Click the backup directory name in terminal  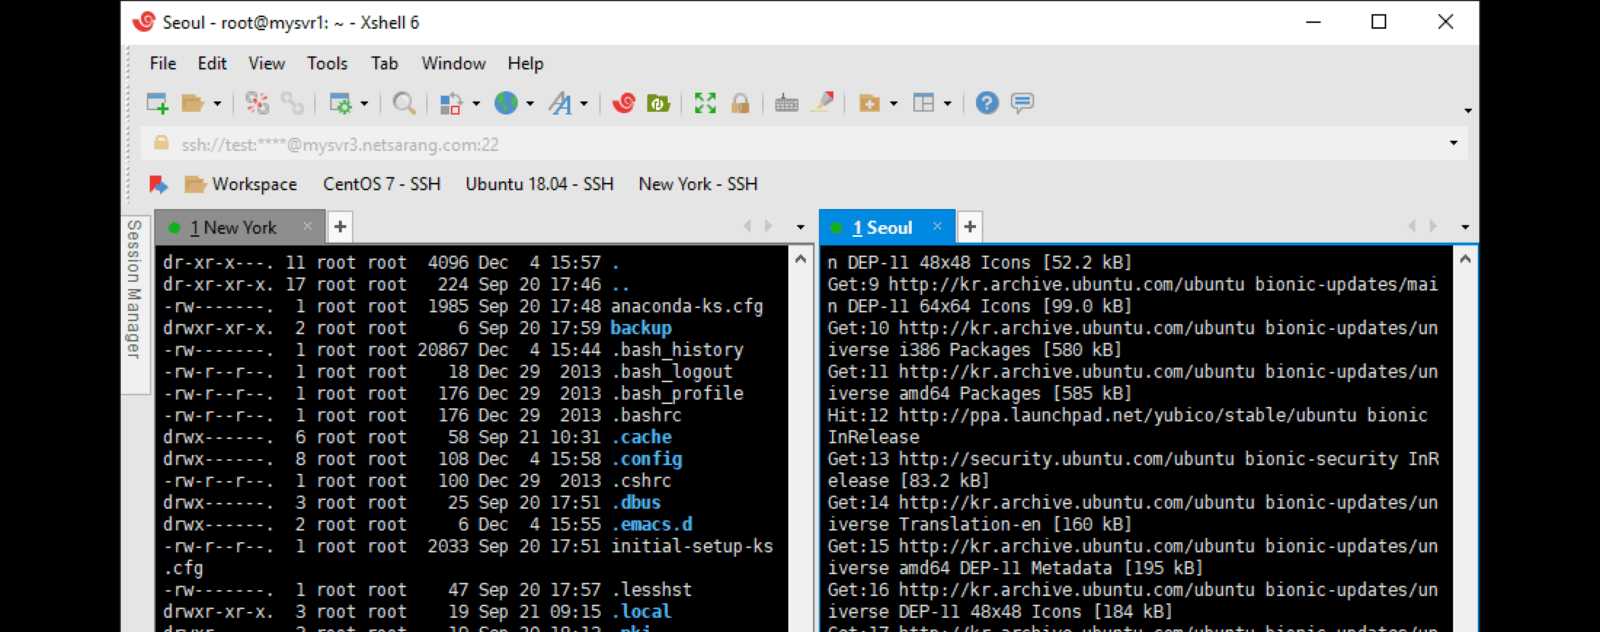click(641, 328)
